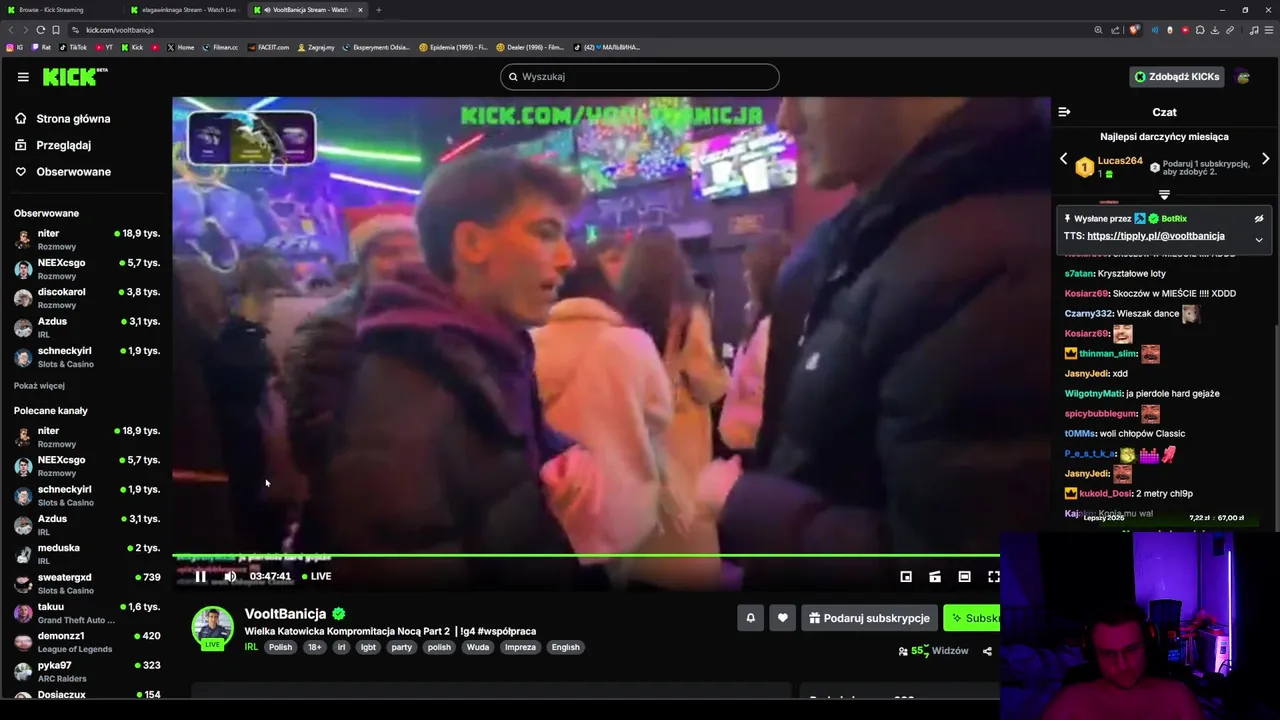Open FACEIT.com bookmark

tap(268, 47)
